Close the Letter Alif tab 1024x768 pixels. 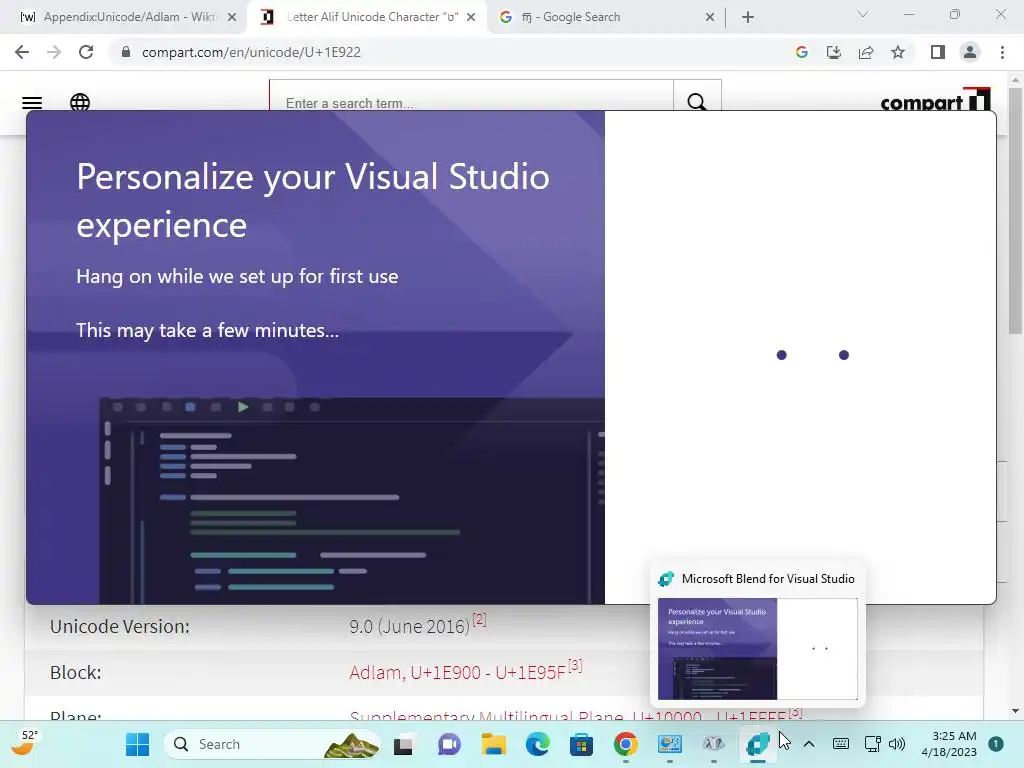(471, 18)
